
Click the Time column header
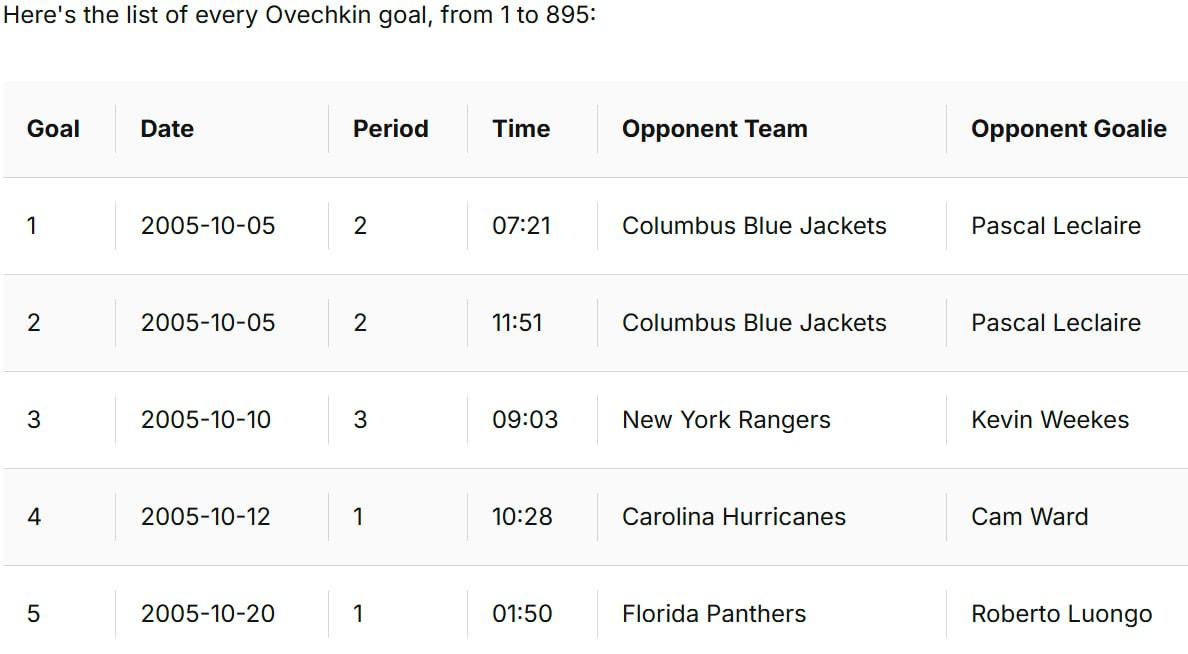click(x=521, y=129)
